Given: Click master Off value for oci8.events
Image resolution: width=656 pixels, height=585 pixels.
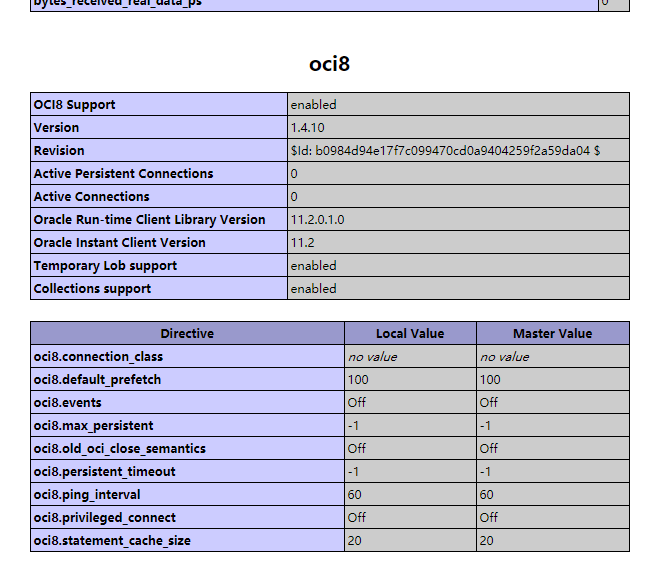Looking at the screenshot, I should pyautogui.click(x=489, y=403).
